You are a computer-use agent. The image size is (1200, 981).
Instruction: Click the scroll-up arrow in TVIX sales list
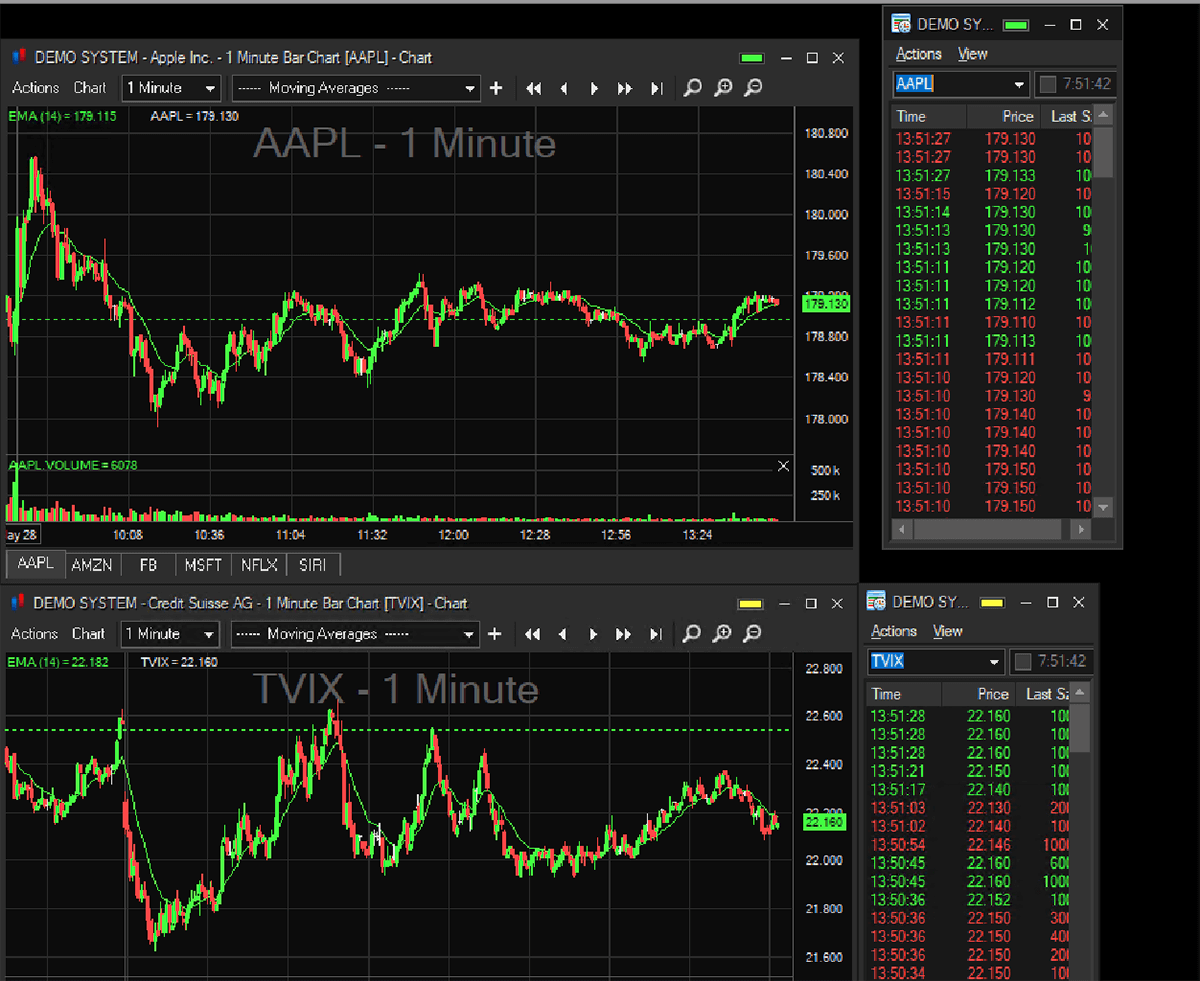point(1079,693)
